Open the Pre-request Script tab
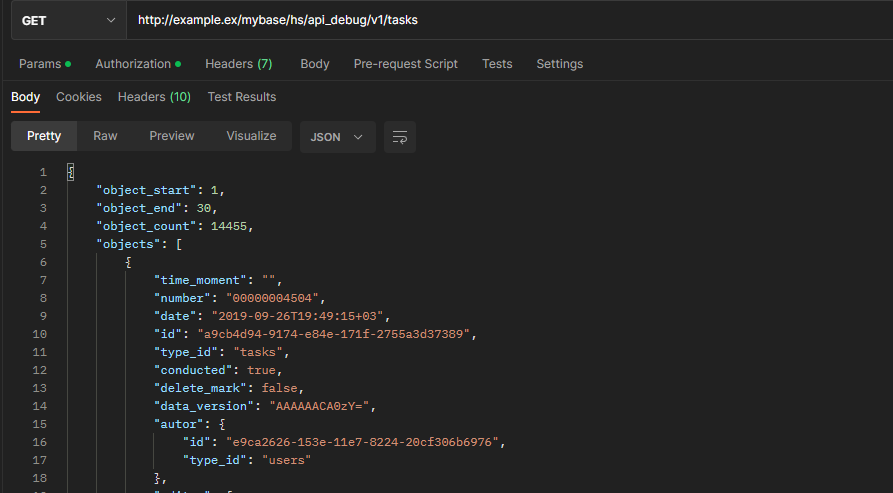The width and height of the screenshot is (893, 493). pyautogui.click(x=405, y=64)
